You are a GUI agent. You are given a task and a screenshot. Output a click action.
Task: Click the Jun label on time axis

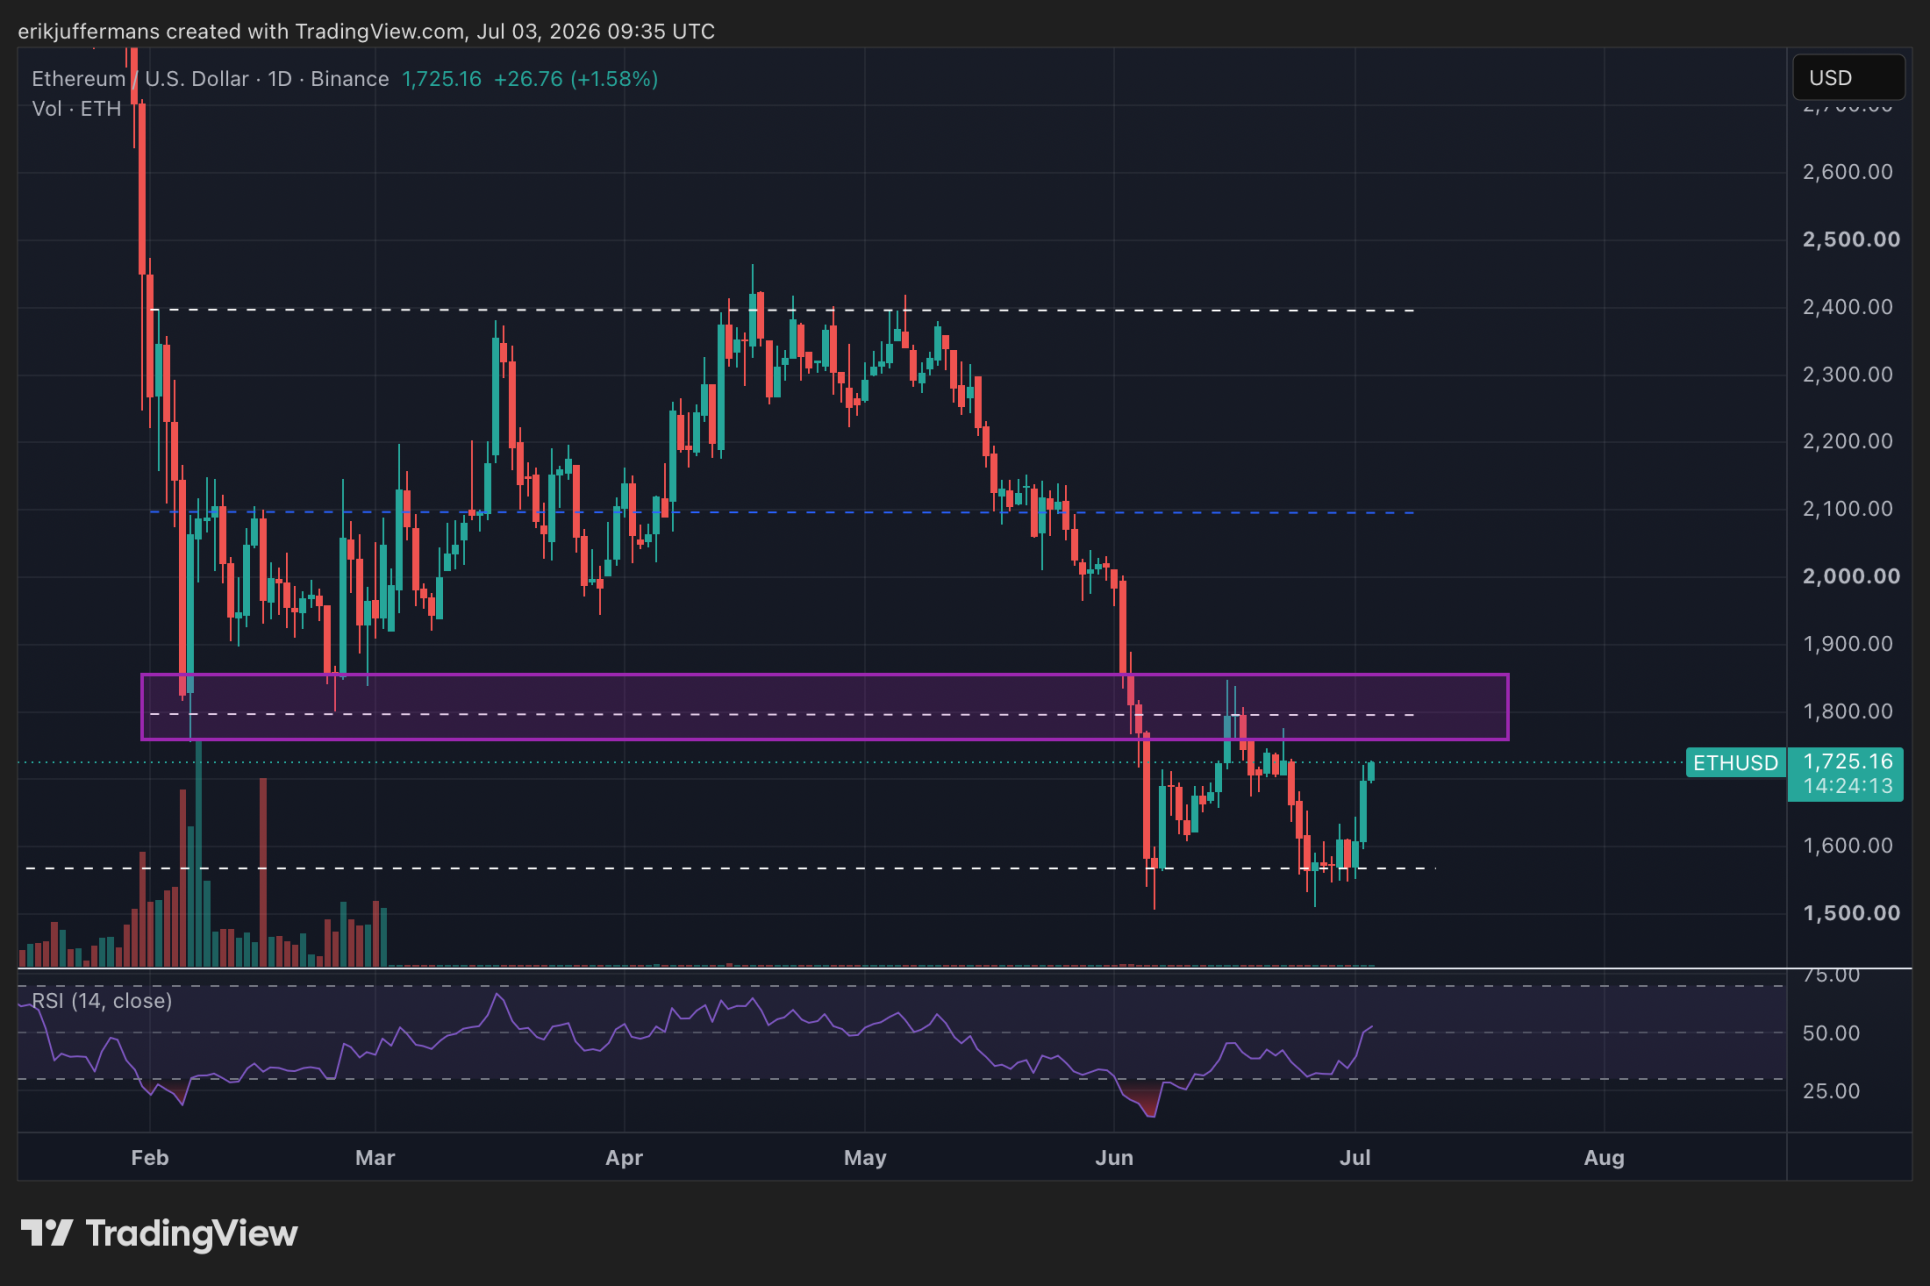click(x=1114, y=1158)
